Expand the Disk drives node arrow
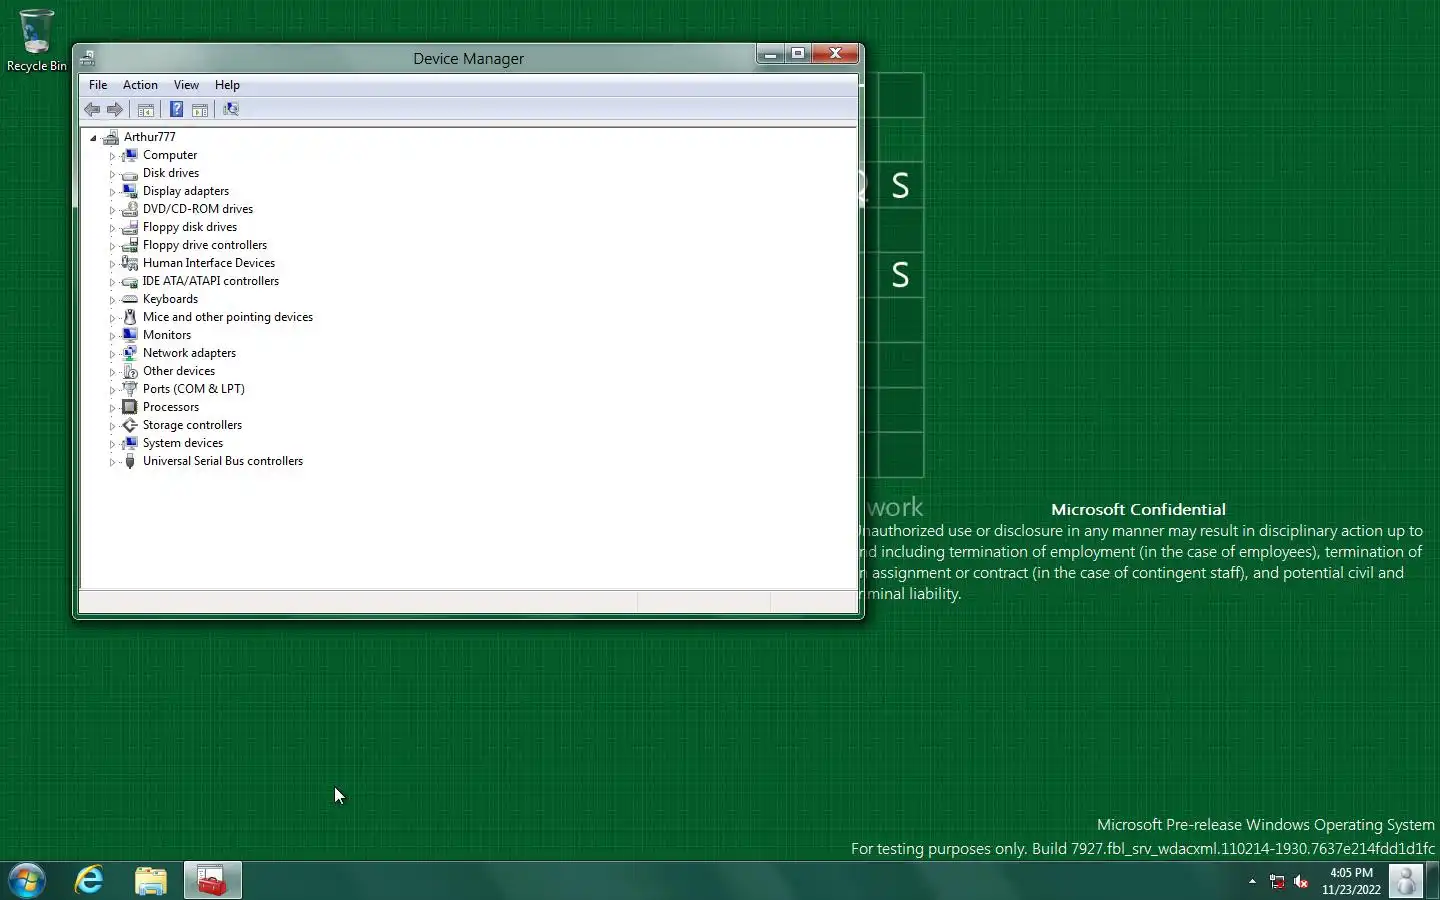 point(112,174)
